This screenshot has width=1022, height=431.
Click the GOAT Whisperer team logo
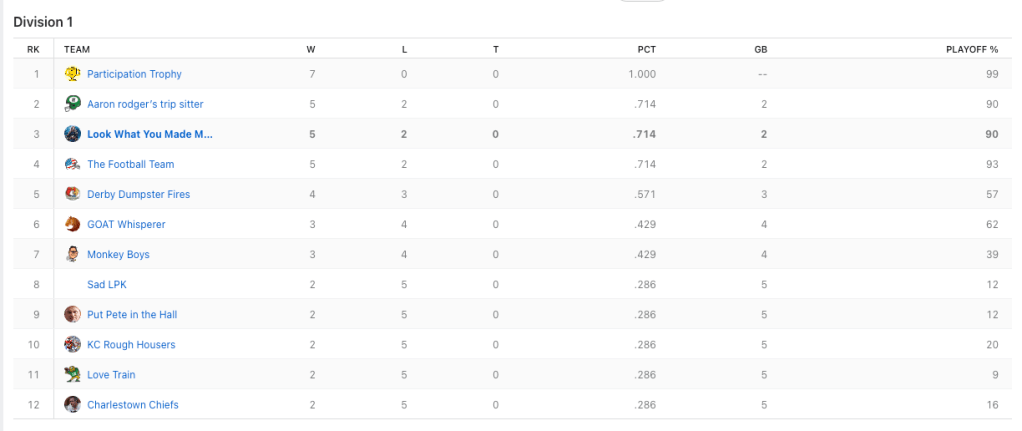click(72, 224)
